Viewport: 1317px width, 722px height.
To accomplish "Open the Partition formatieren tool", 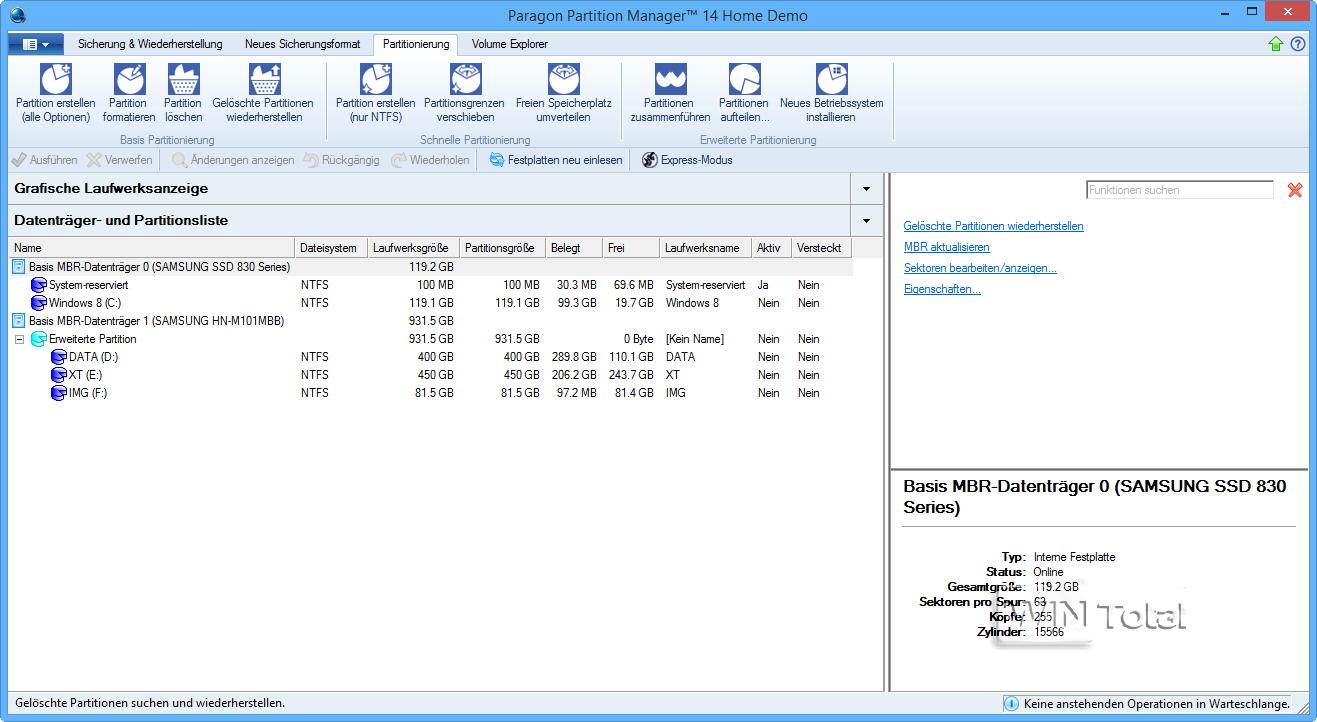I will tap(128, 90).
